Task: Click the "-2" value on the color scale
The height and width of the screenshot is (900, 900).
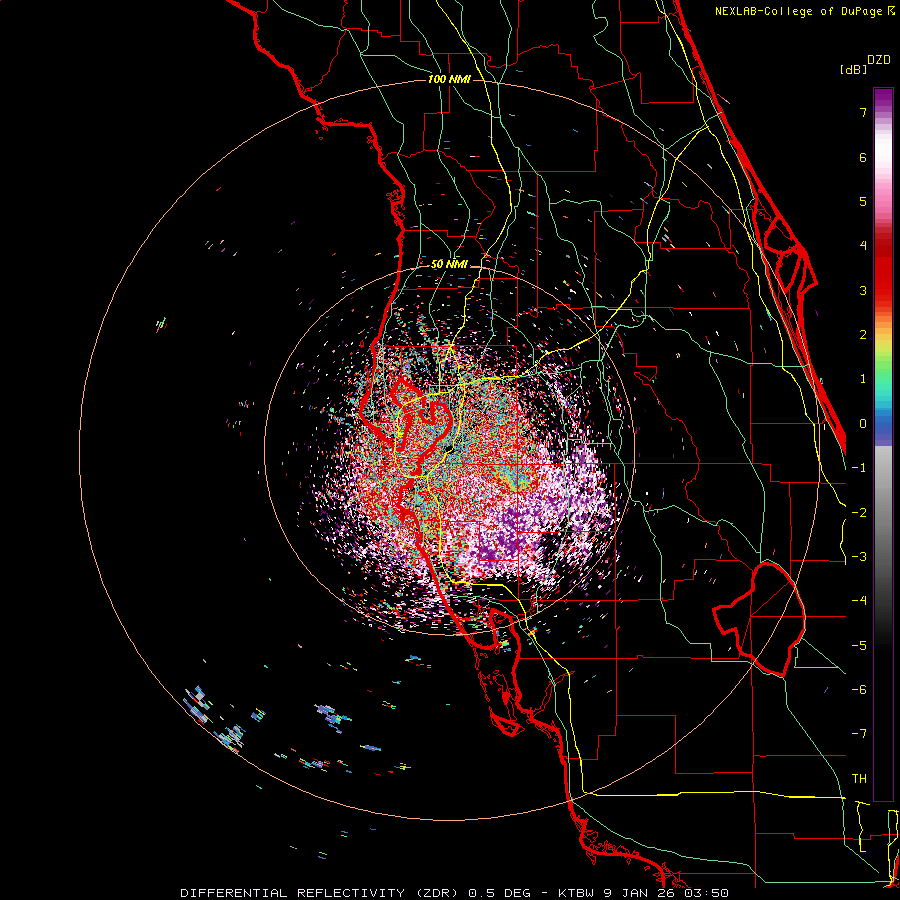Action: pos(859,513)
